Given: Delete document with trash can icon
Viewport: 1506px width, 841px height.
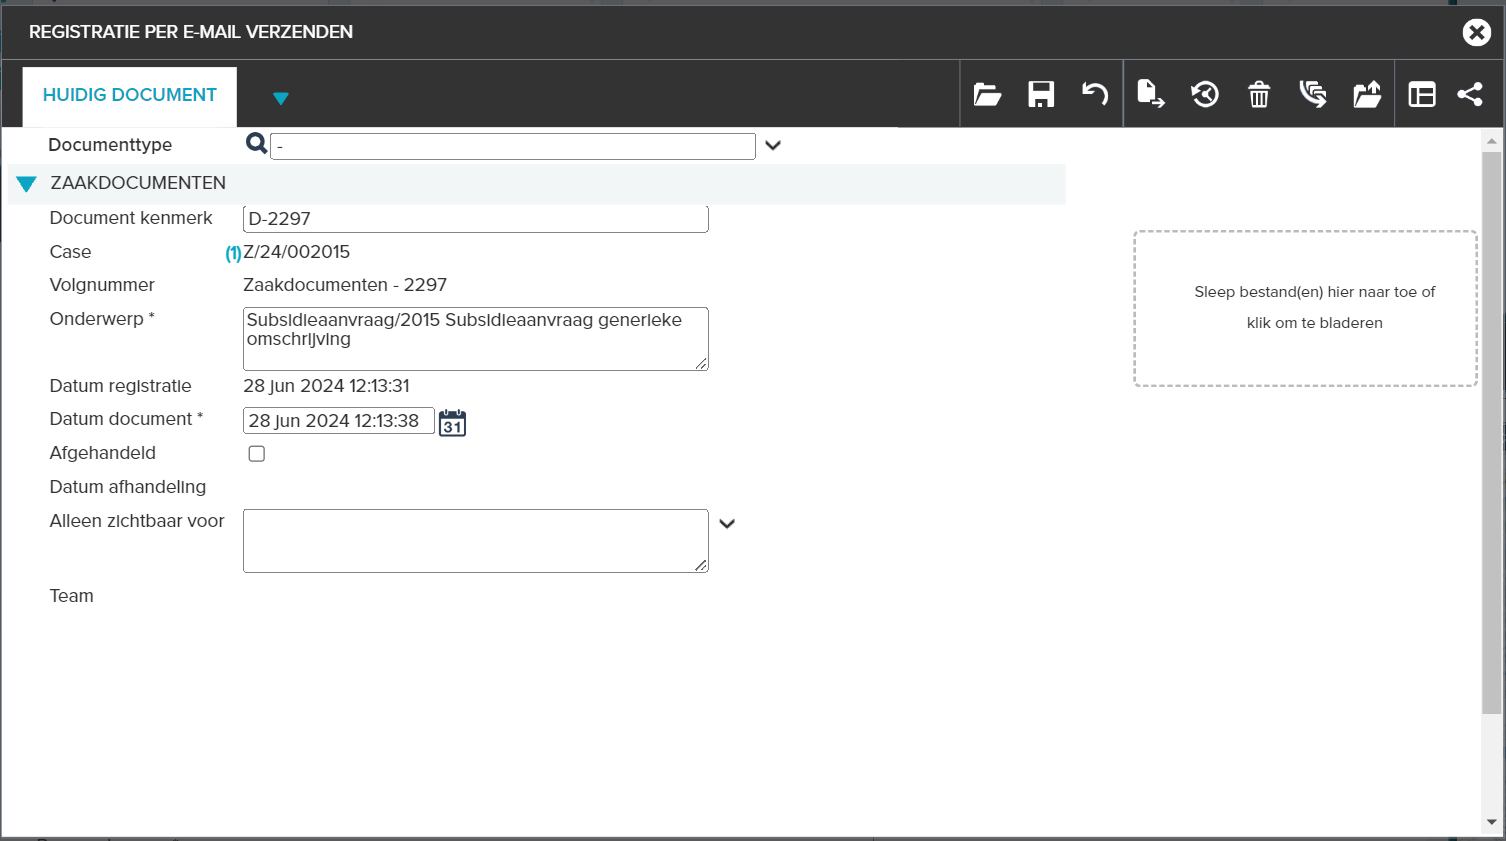Looking at the screenshot, I should (1259, 94).
